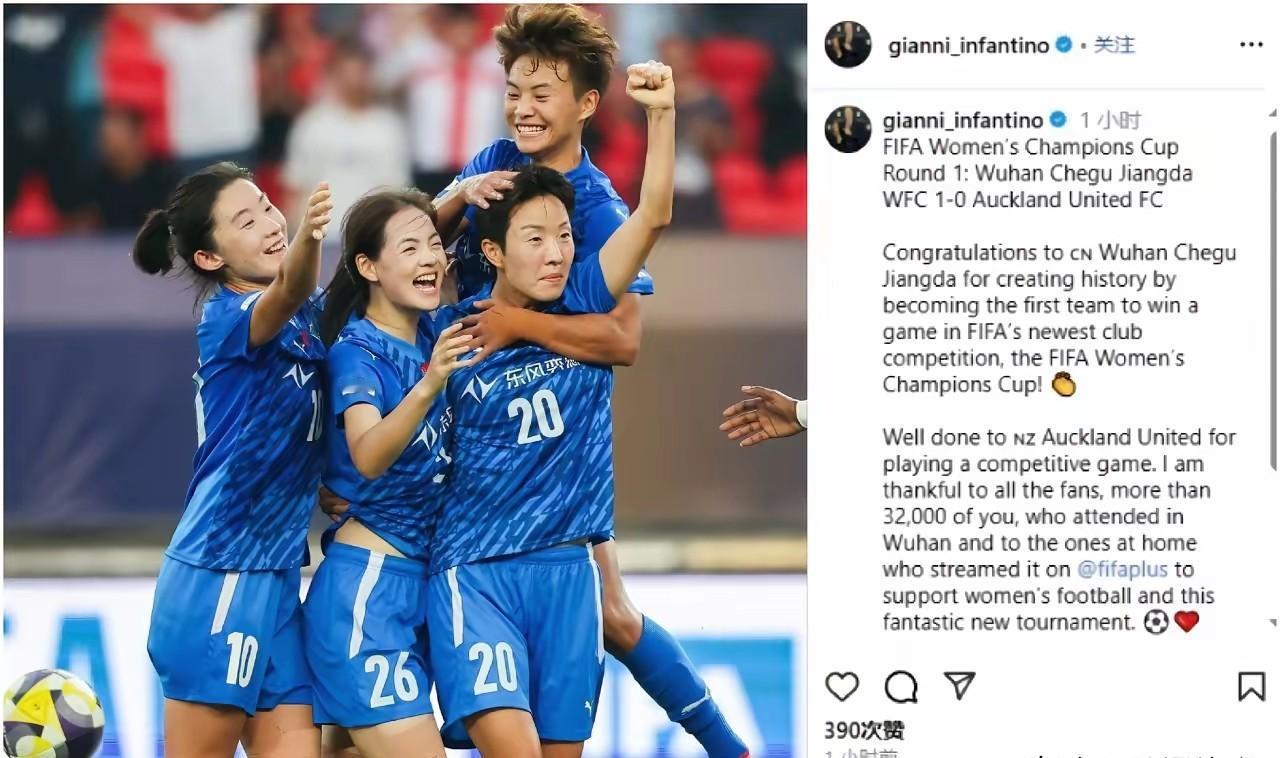Image resolution: width=1280 pixels, height=758 pixels.
Task: Open the @fifaplus mention link
Action: [x=1123, y=570]
